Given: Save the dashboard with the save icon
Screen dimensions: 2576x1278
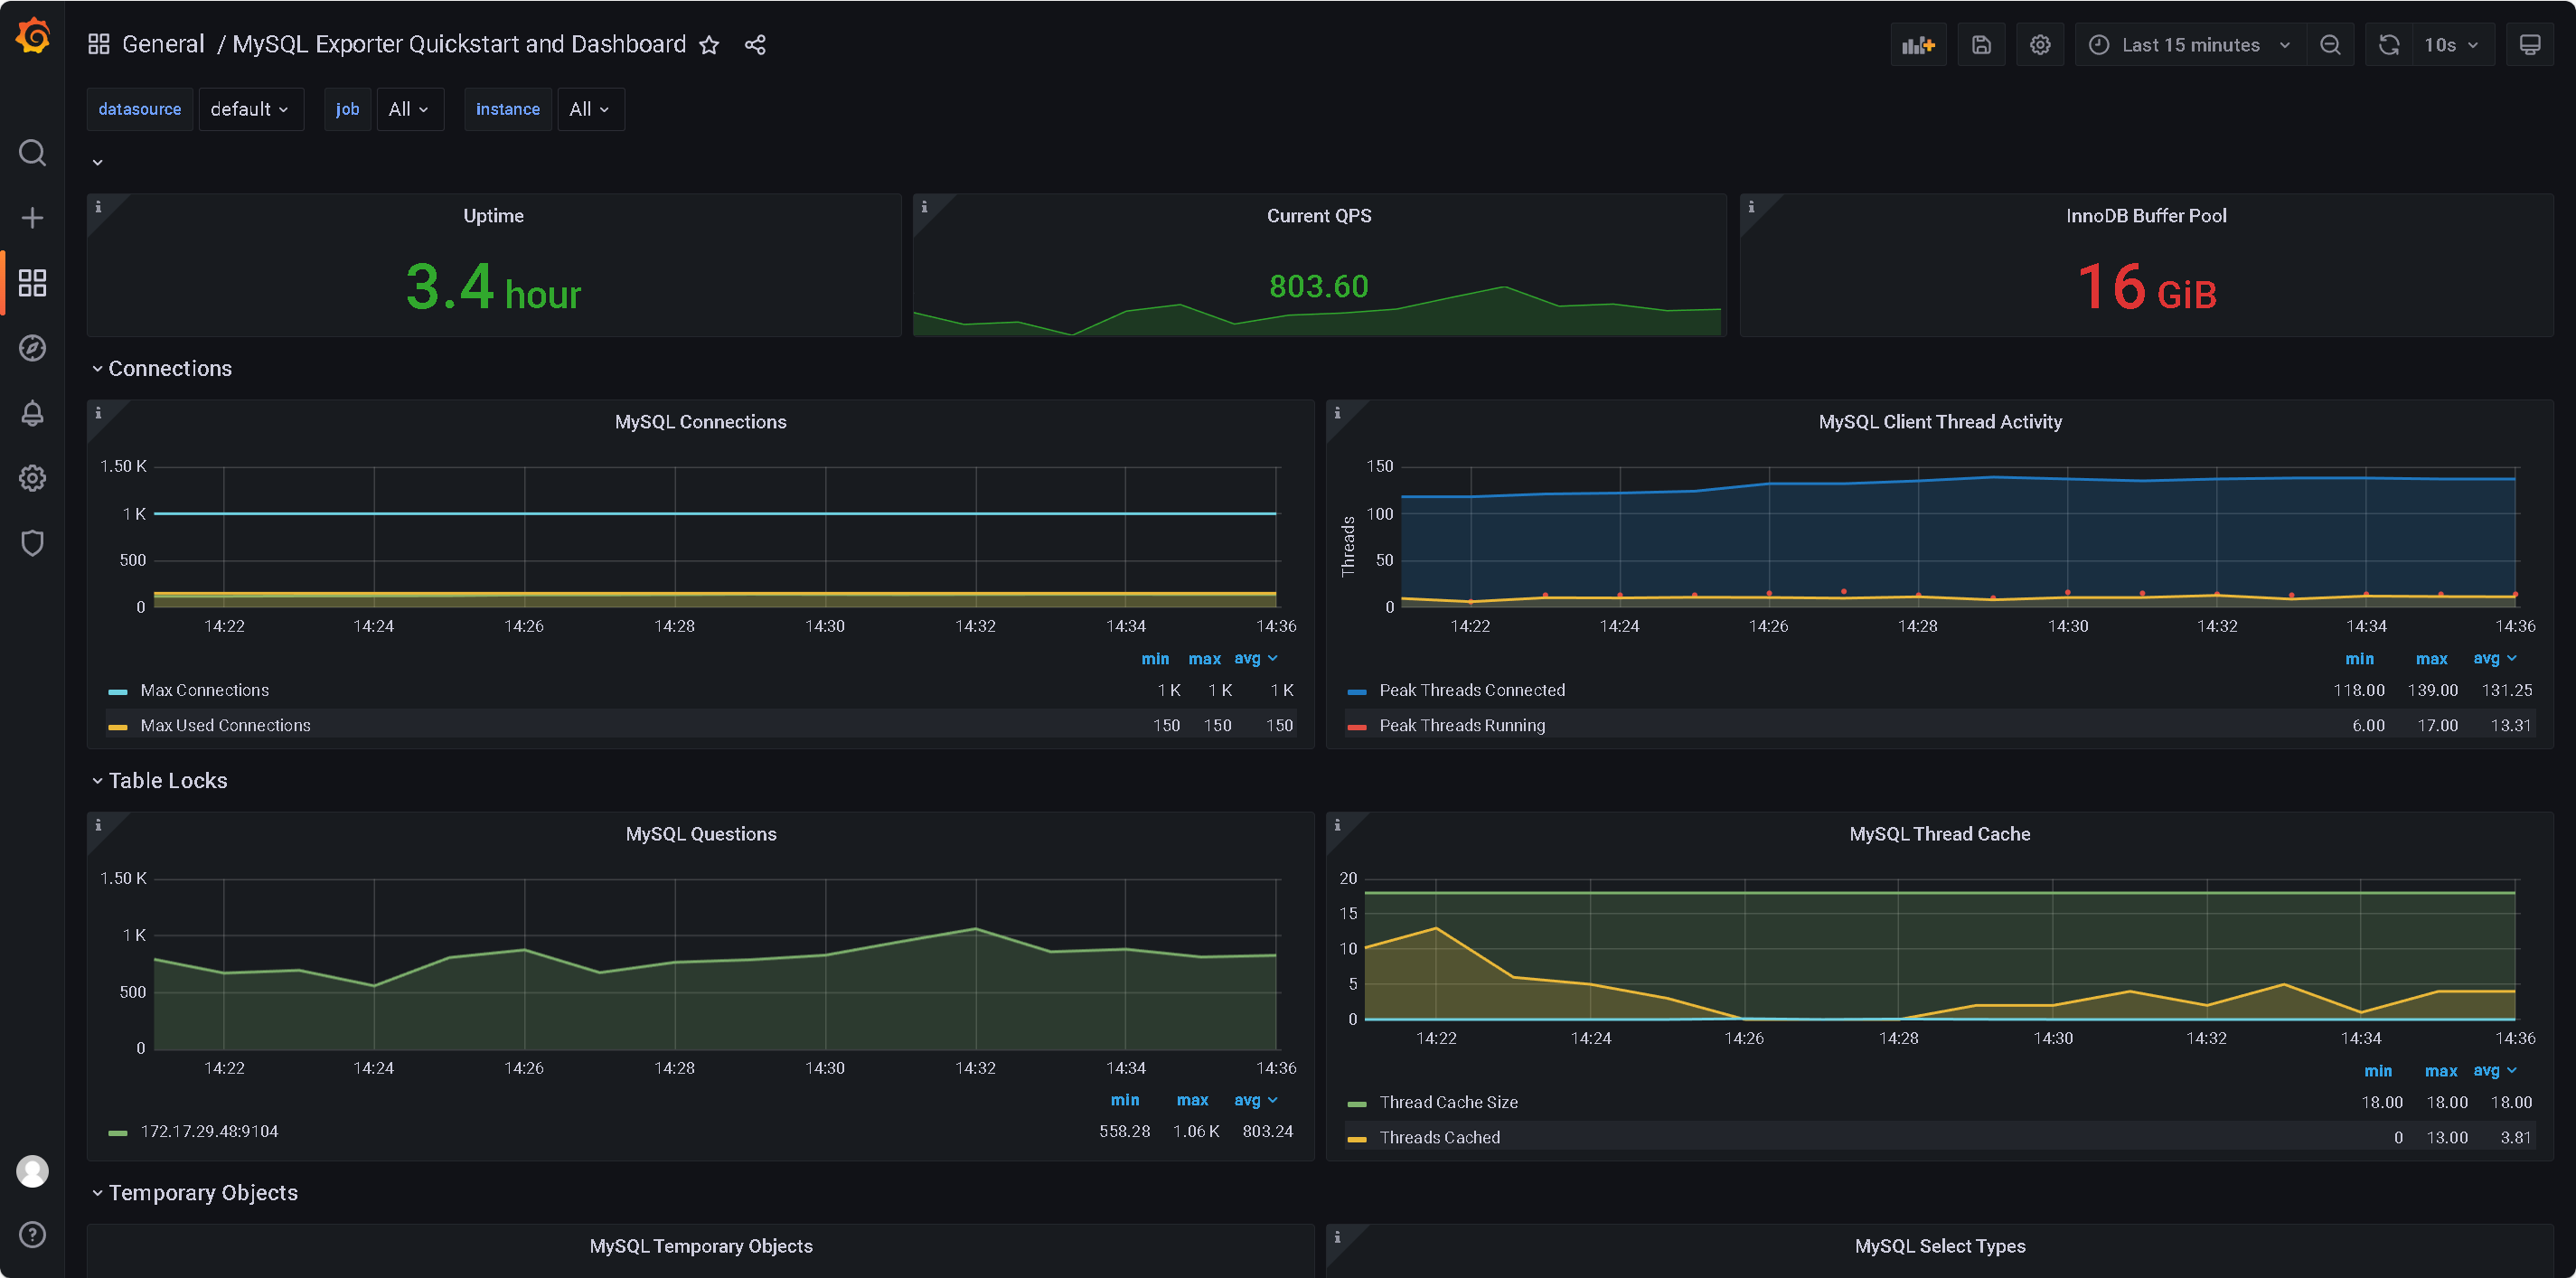Looking at the screenshot, I should coord(1980,45).
